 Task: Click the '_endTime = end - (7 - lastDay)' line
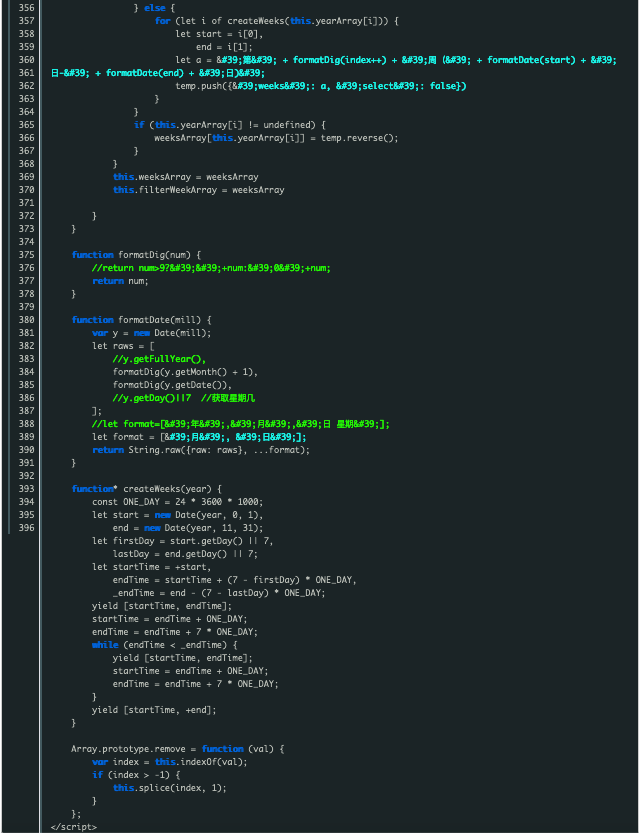point(219,593)
